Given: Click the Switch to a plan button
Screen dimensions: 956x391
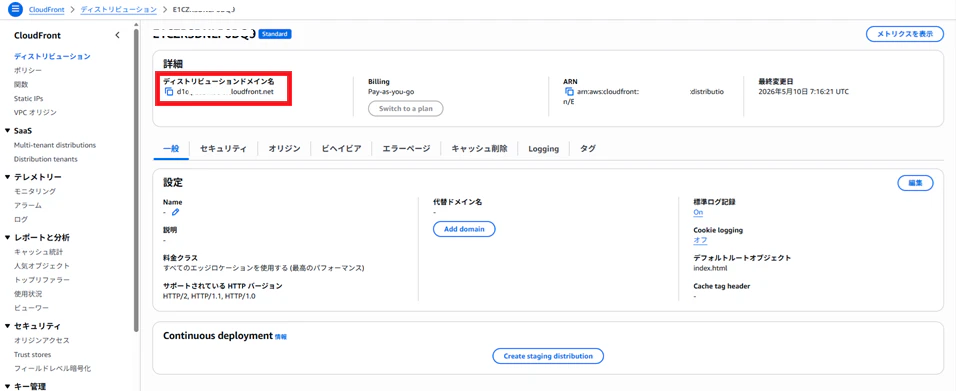Looking at the screenshot, I should [405, 109].
